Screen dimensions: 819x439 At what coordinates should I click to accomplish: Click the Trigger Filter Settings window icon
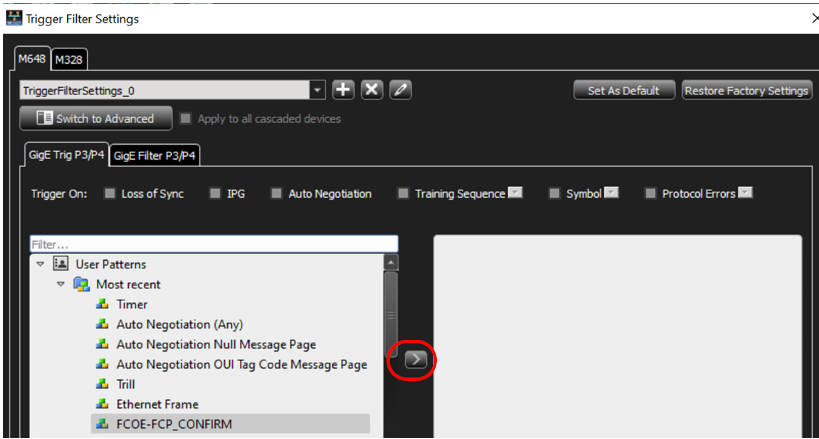click(14, 19)
